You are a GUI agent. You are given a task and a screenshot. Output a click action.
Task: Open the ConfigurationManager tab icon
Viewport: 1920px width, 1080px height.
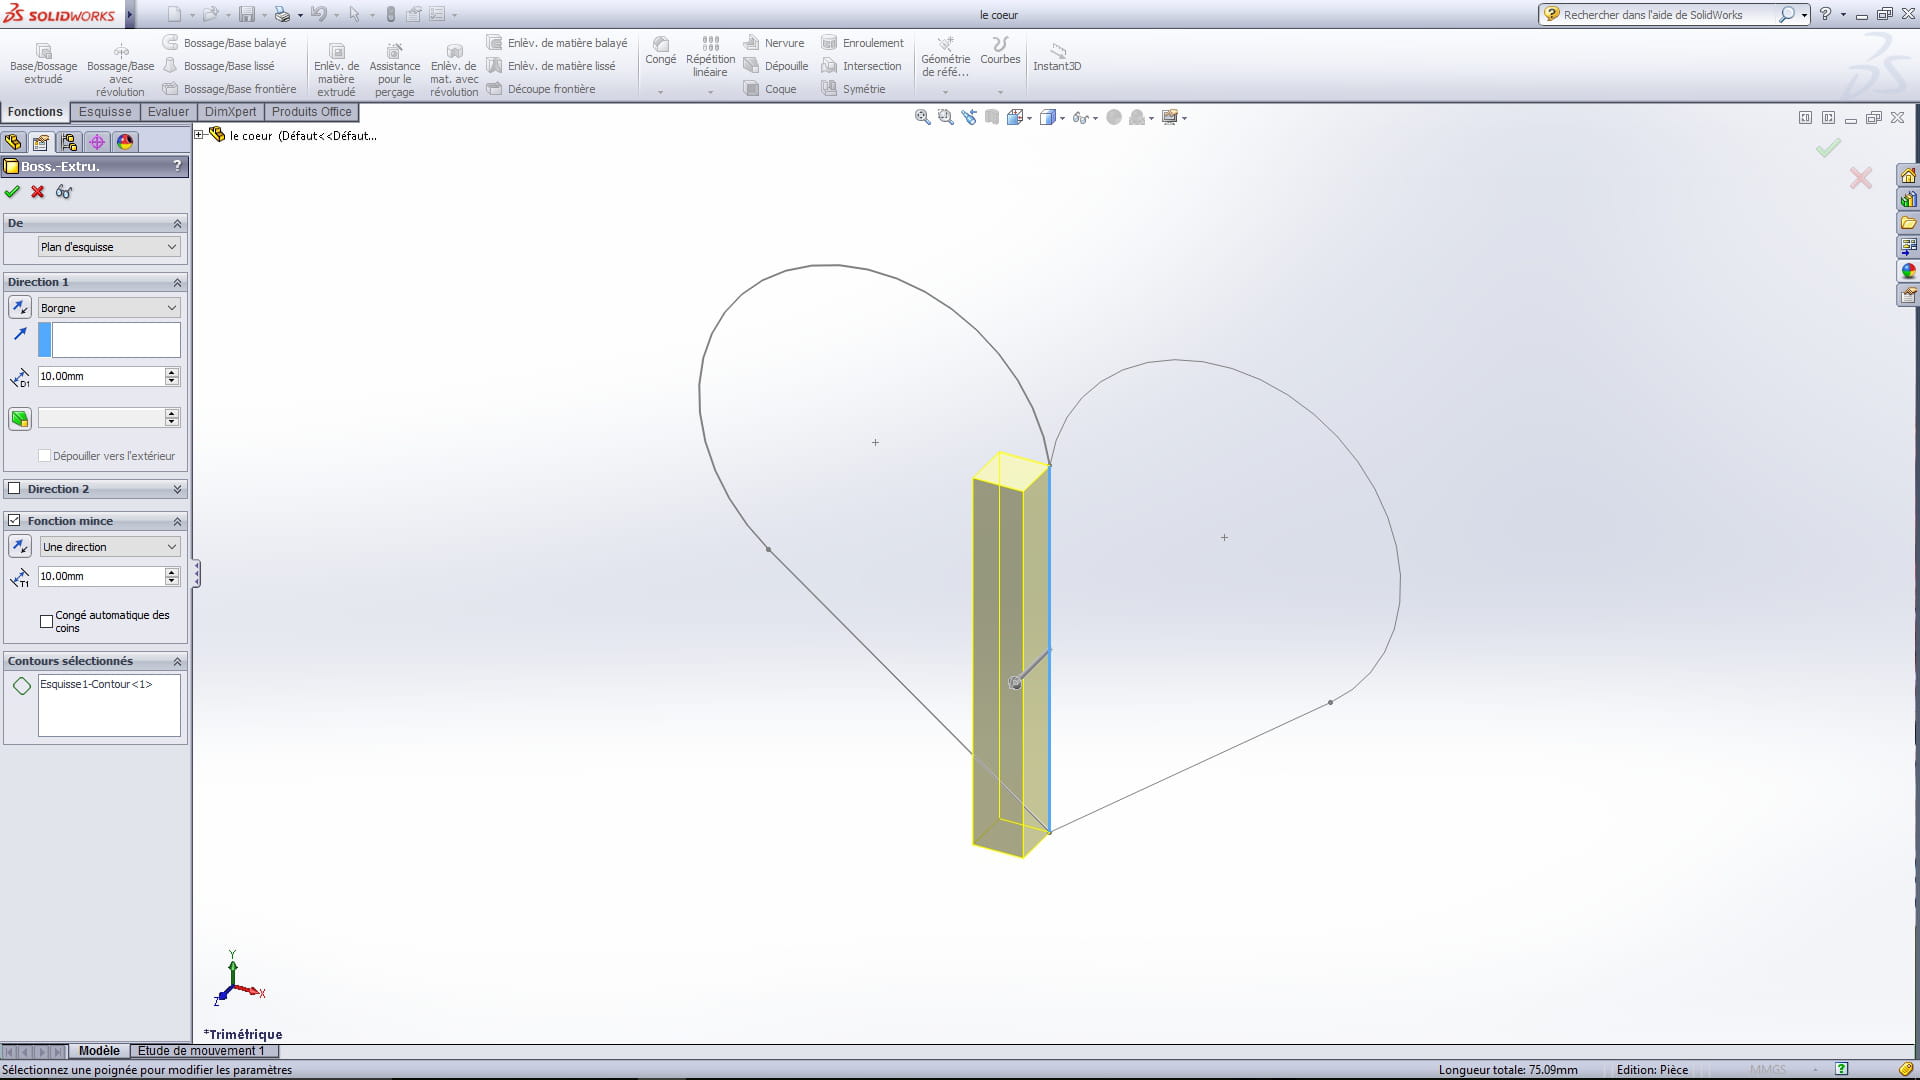[x=69, y=142]
